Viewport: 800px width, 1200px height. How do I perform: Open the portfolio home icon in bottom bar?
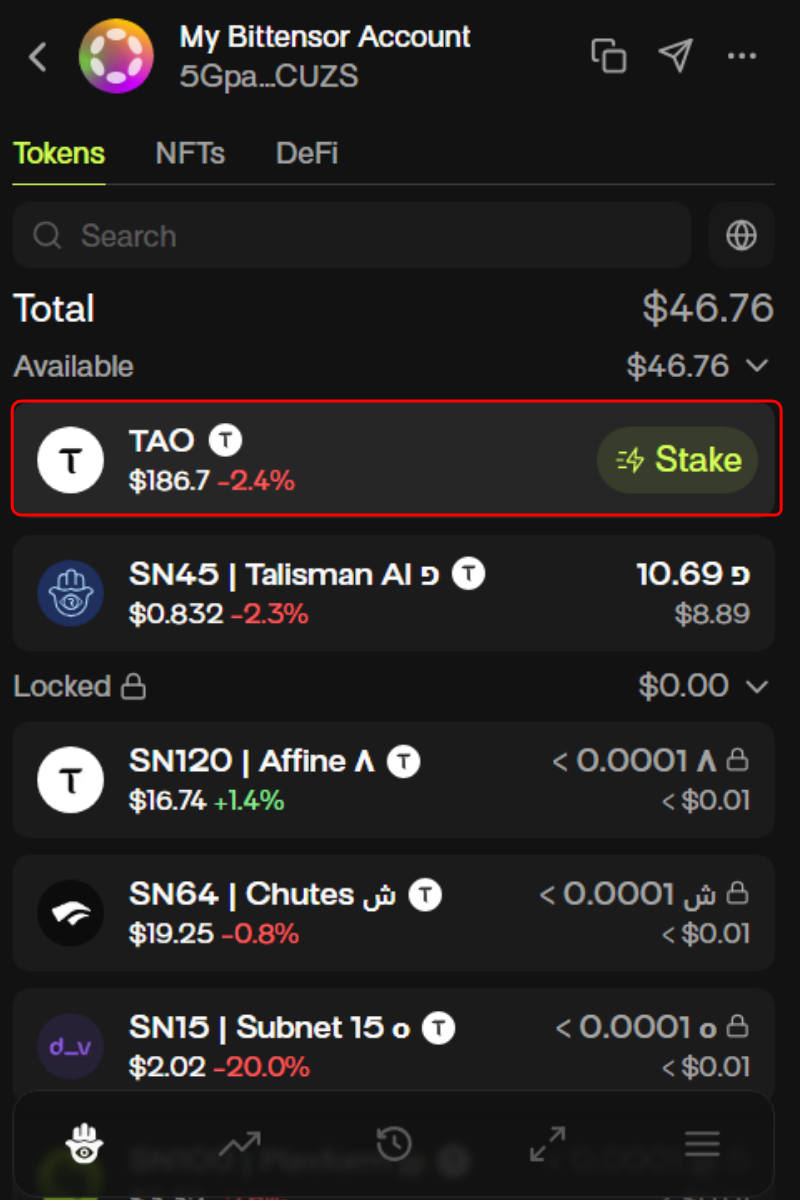tap(85, 1144)
